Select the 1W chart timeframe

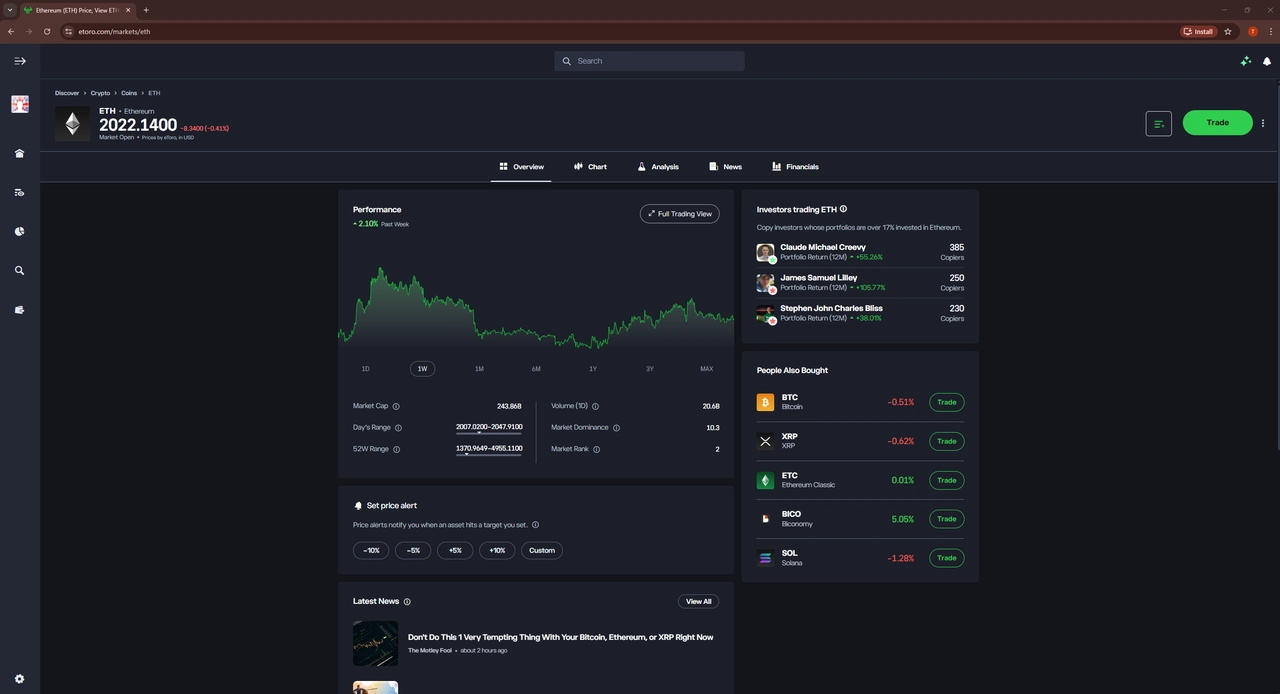pos(422,369)
